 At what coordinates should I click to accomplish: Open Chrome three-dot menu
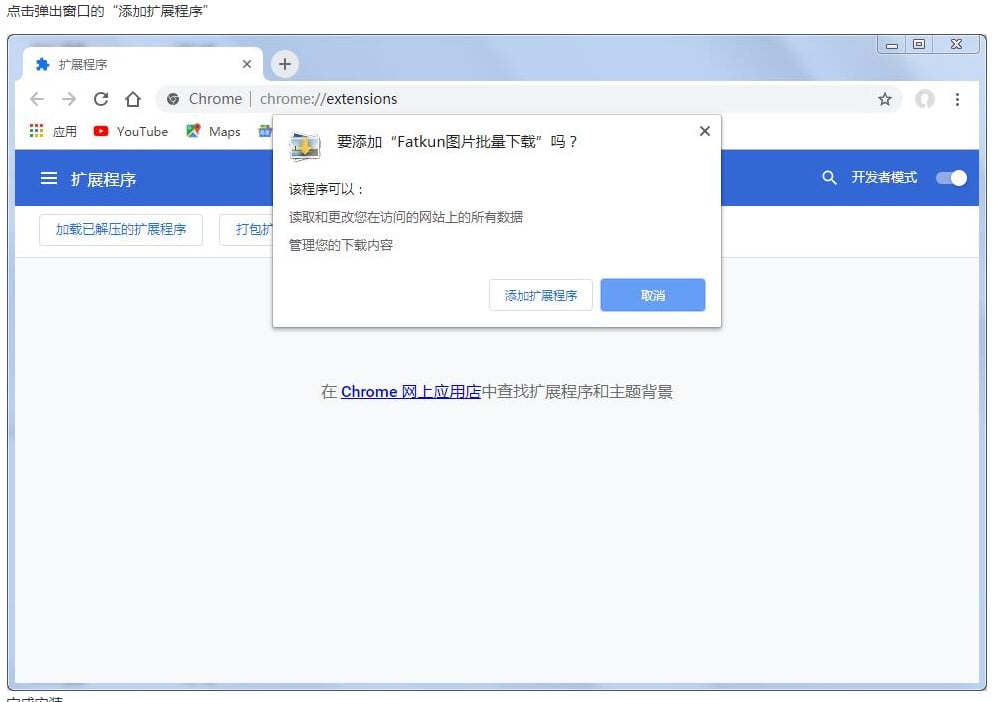point(958,99)
